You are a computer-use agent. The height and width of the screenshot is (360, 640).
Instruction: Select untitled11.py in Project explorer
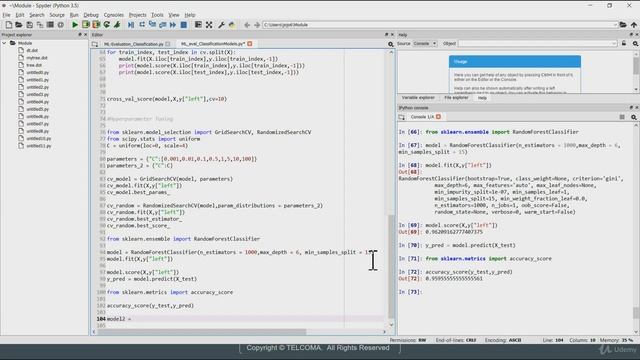(39, 146)
